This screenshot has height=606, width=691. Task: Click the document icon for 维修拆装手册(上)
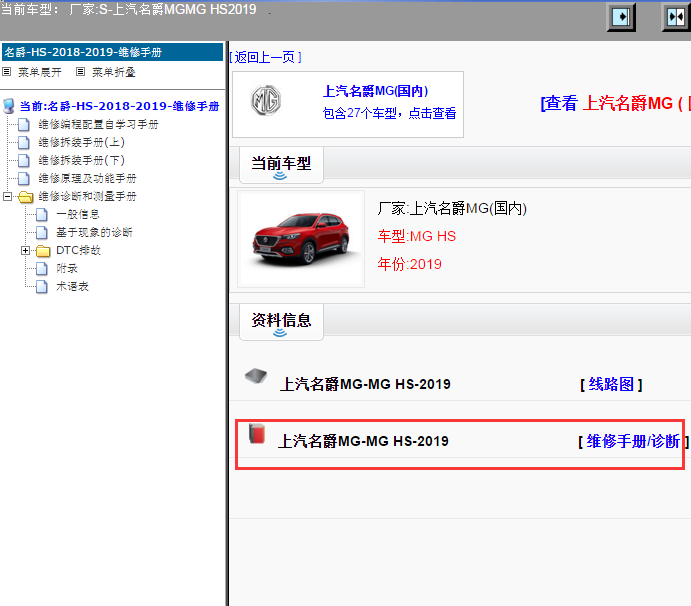point(24,142)
